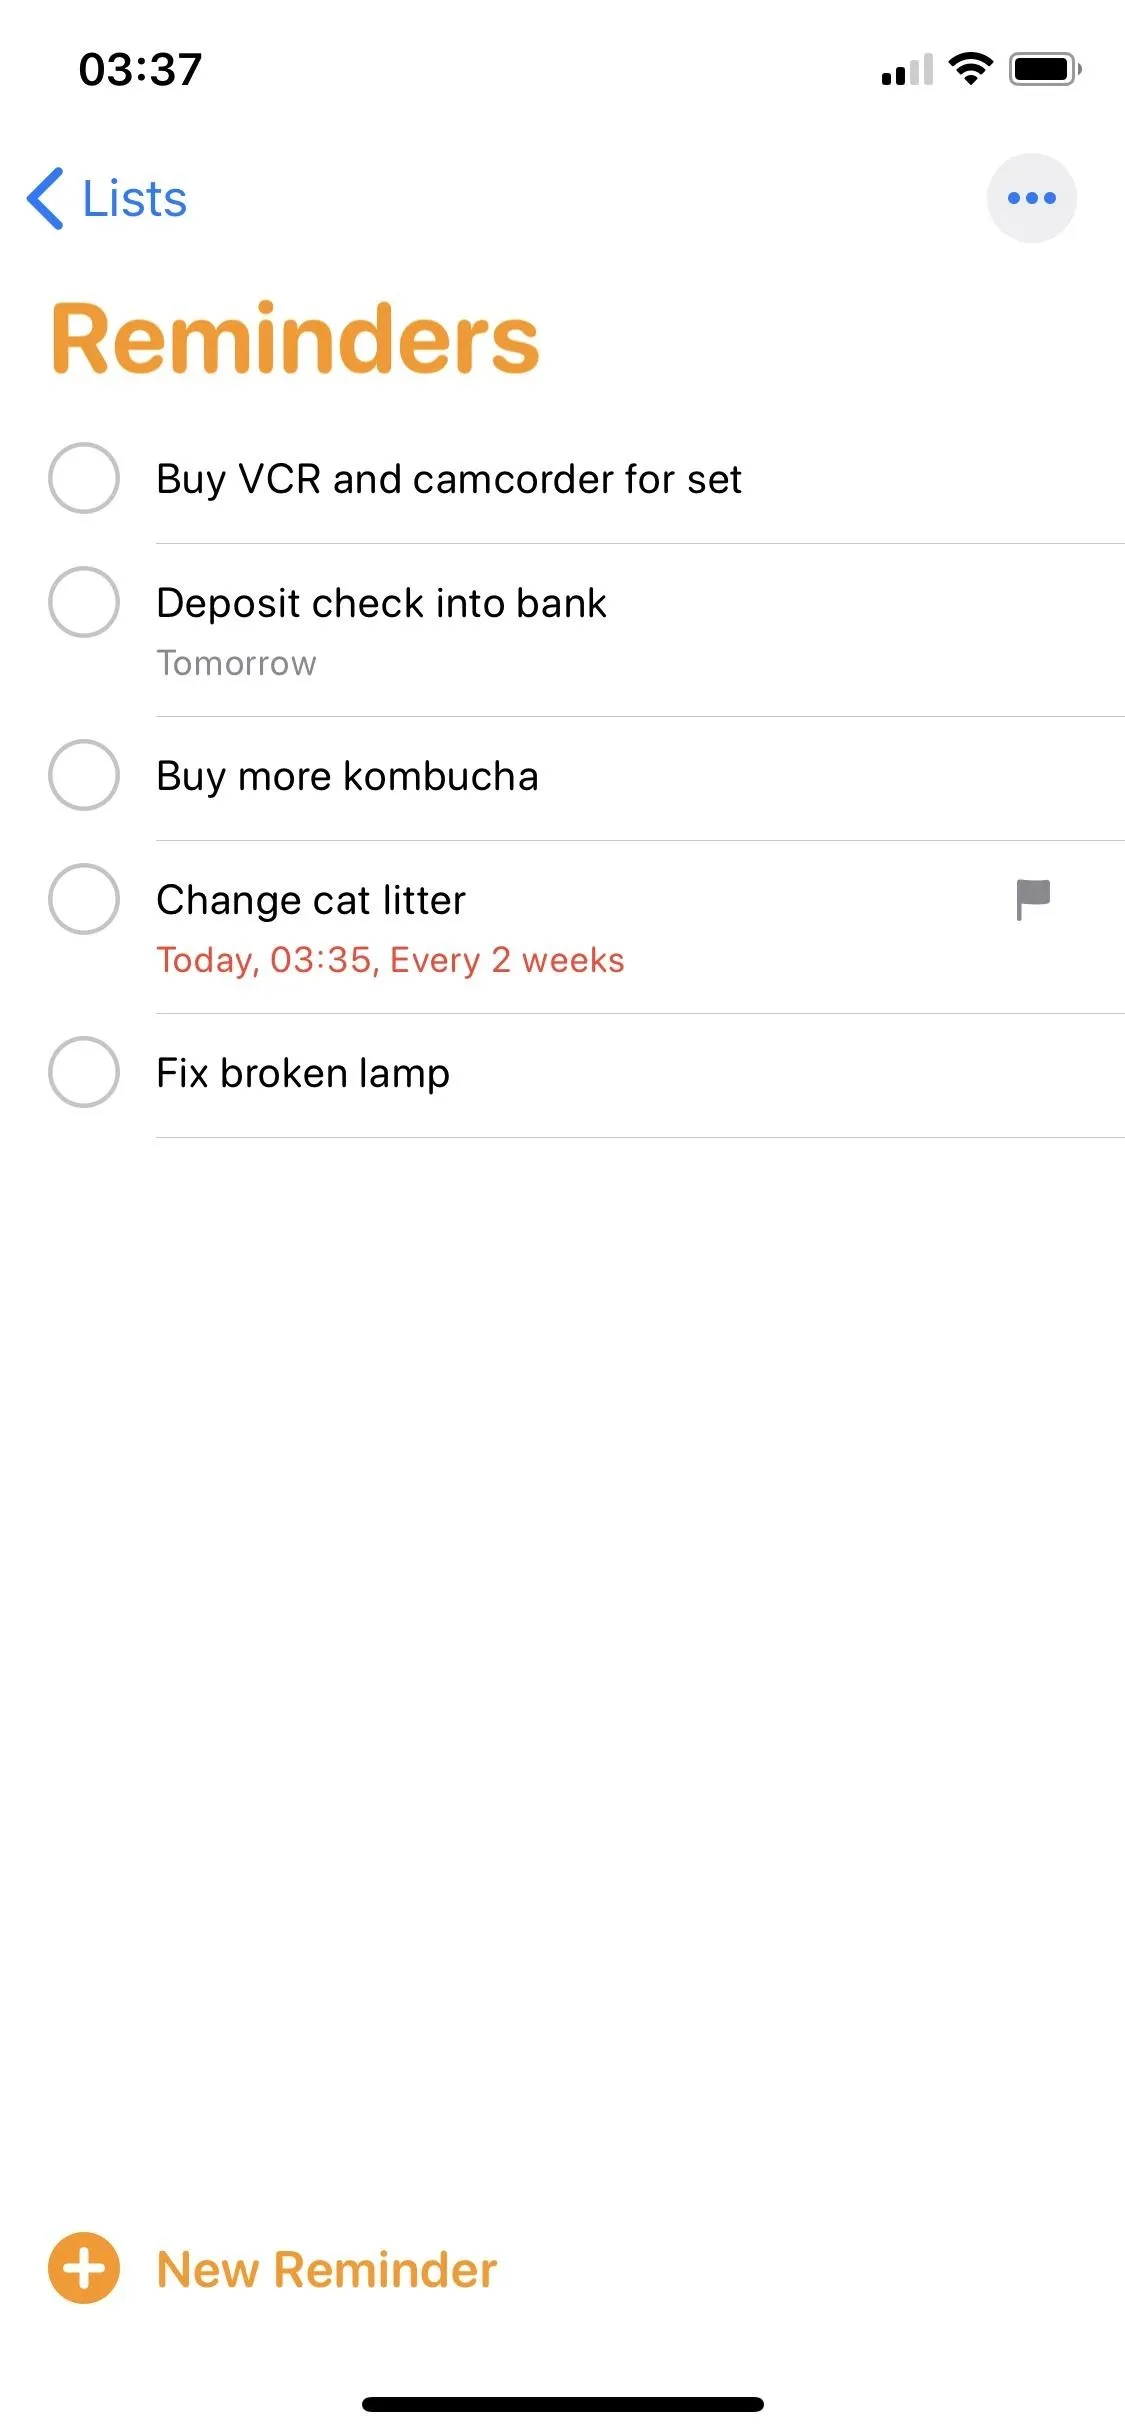Viewport: 1125px width, 2436px height.
Task: Complete the Buy more kombucha reminder
Action: point(84,775)
